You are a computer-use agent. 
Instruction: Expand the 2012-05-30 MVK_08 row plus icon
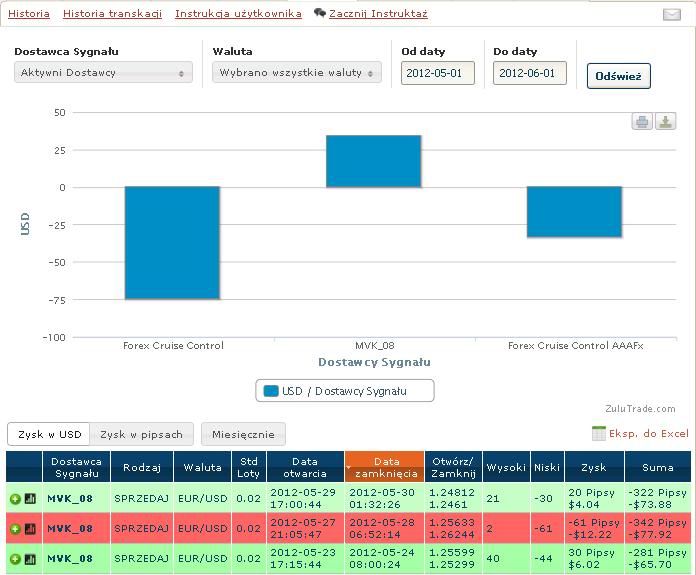click(x=16, y=499)
